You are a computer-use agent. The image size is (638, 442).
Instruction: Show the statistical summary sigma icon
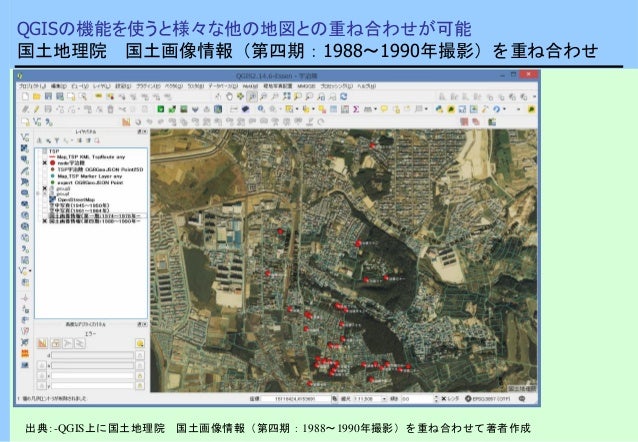356,109
